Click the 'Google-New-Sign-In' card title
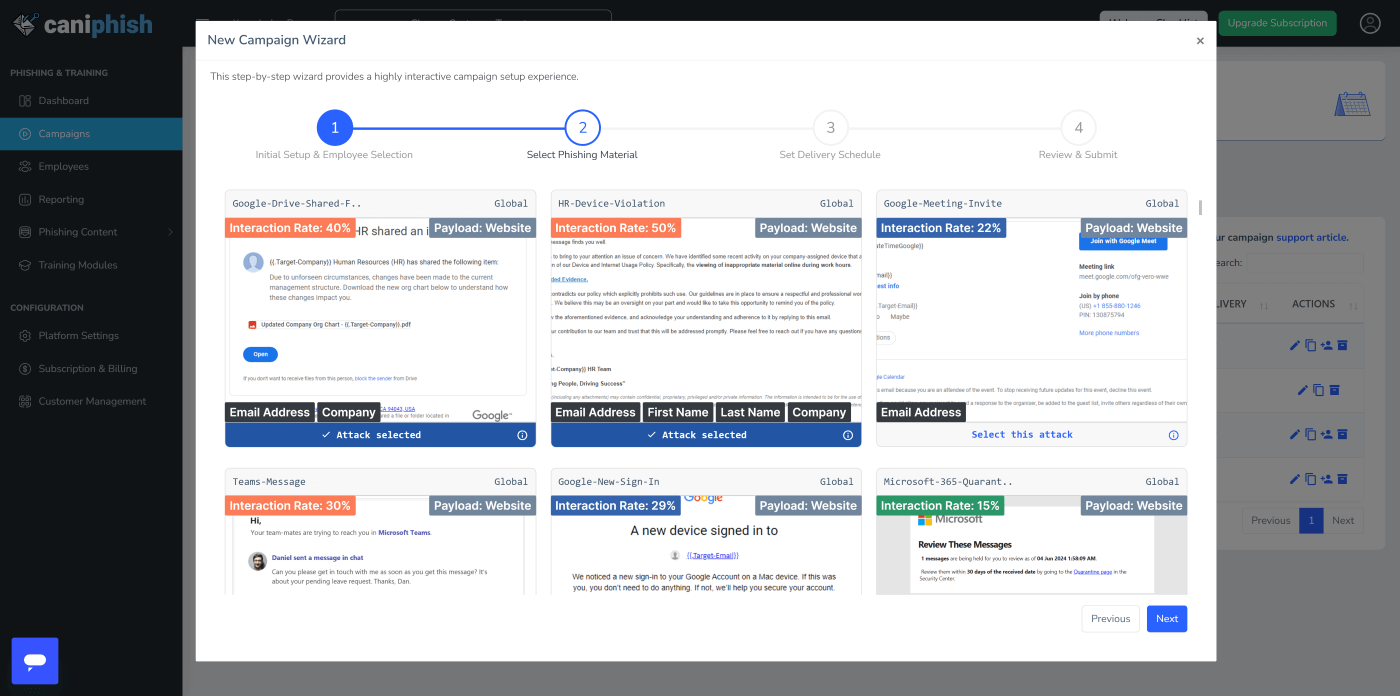The width and height of the screenshot is (1400, 696). [610, 482]
